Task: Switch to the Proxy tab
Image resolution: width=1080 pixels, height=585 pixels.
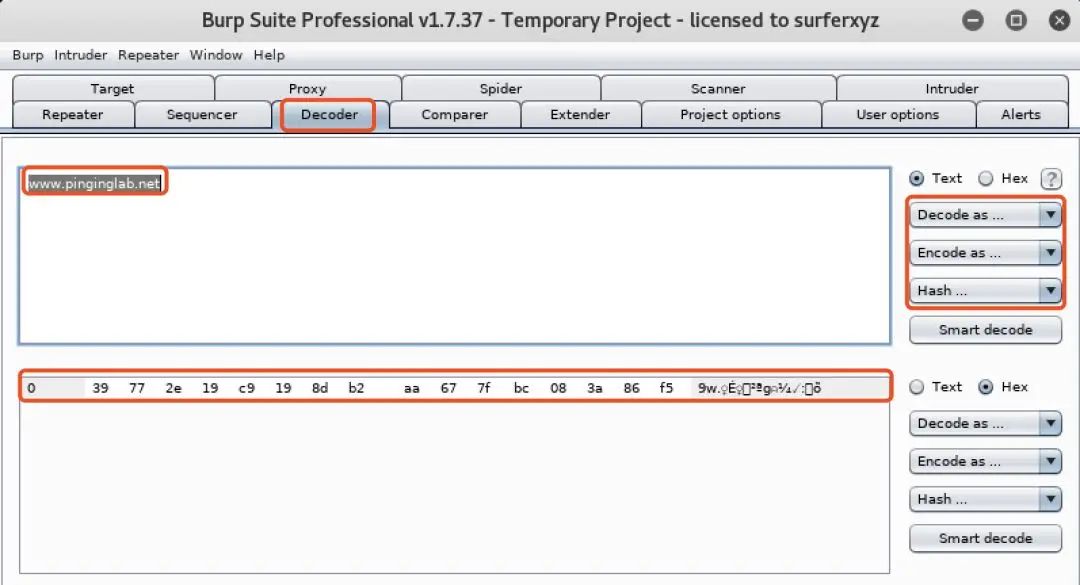Action: point(307,89)
